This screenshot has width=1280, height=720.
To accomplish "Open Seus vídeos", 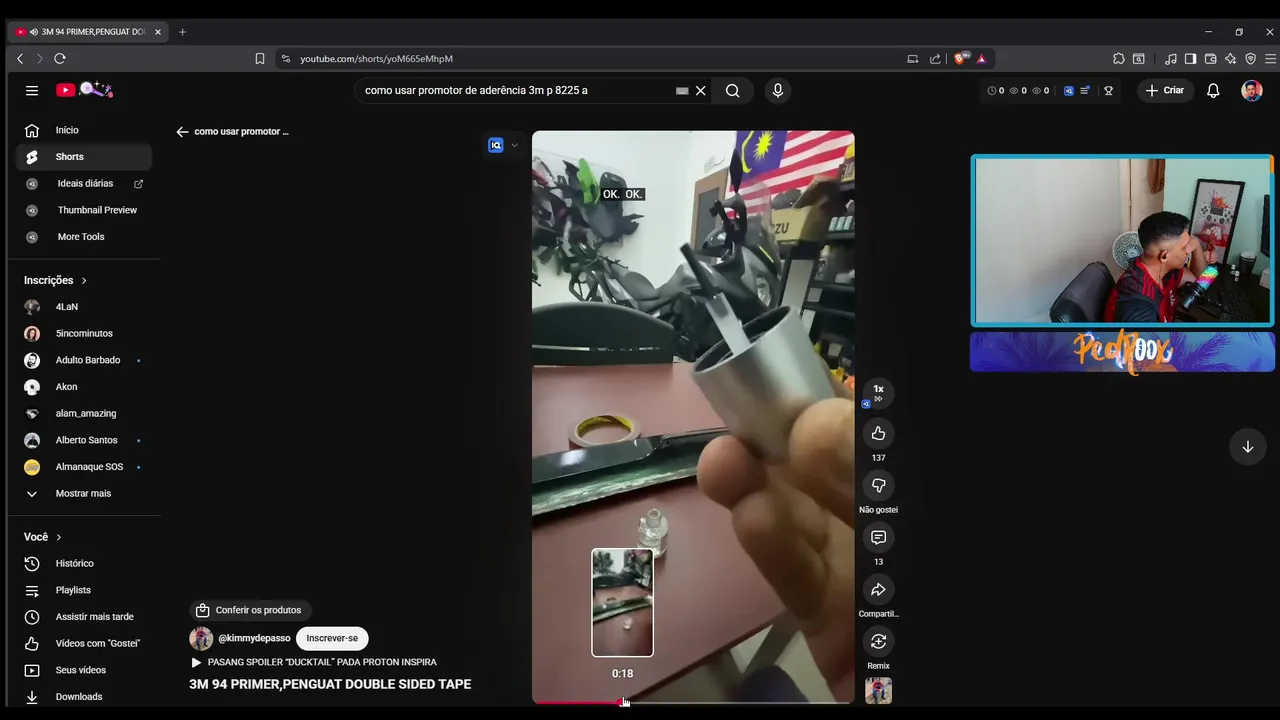I will point(84,670).
